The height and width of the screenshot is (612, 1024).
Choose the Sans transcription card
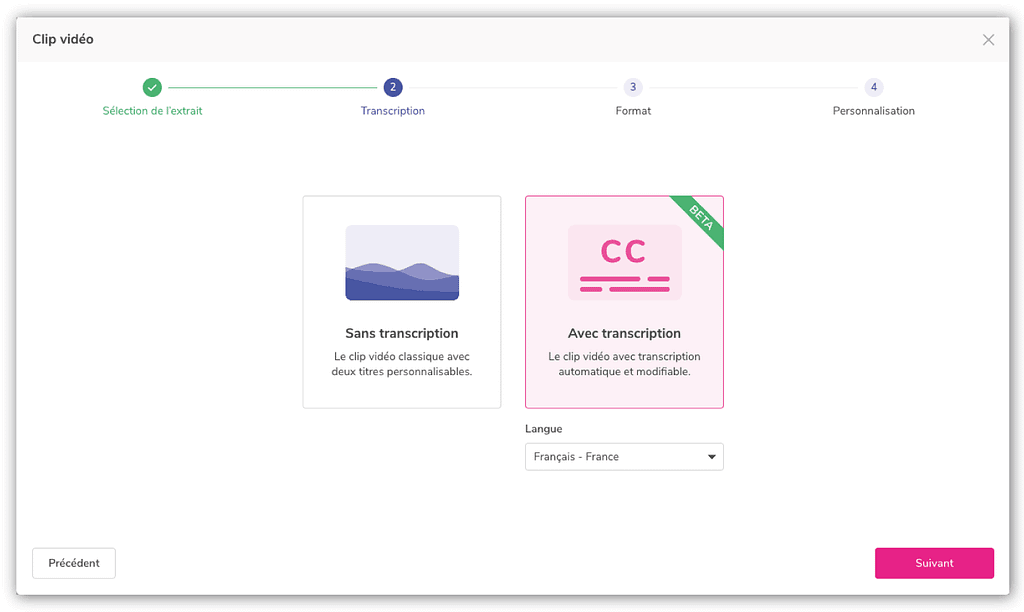402,302
